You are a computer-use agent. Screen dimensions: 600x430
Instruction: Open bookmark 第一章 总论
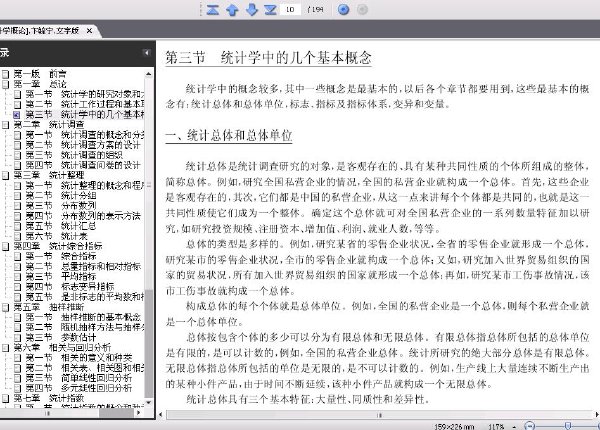point(40,84)
